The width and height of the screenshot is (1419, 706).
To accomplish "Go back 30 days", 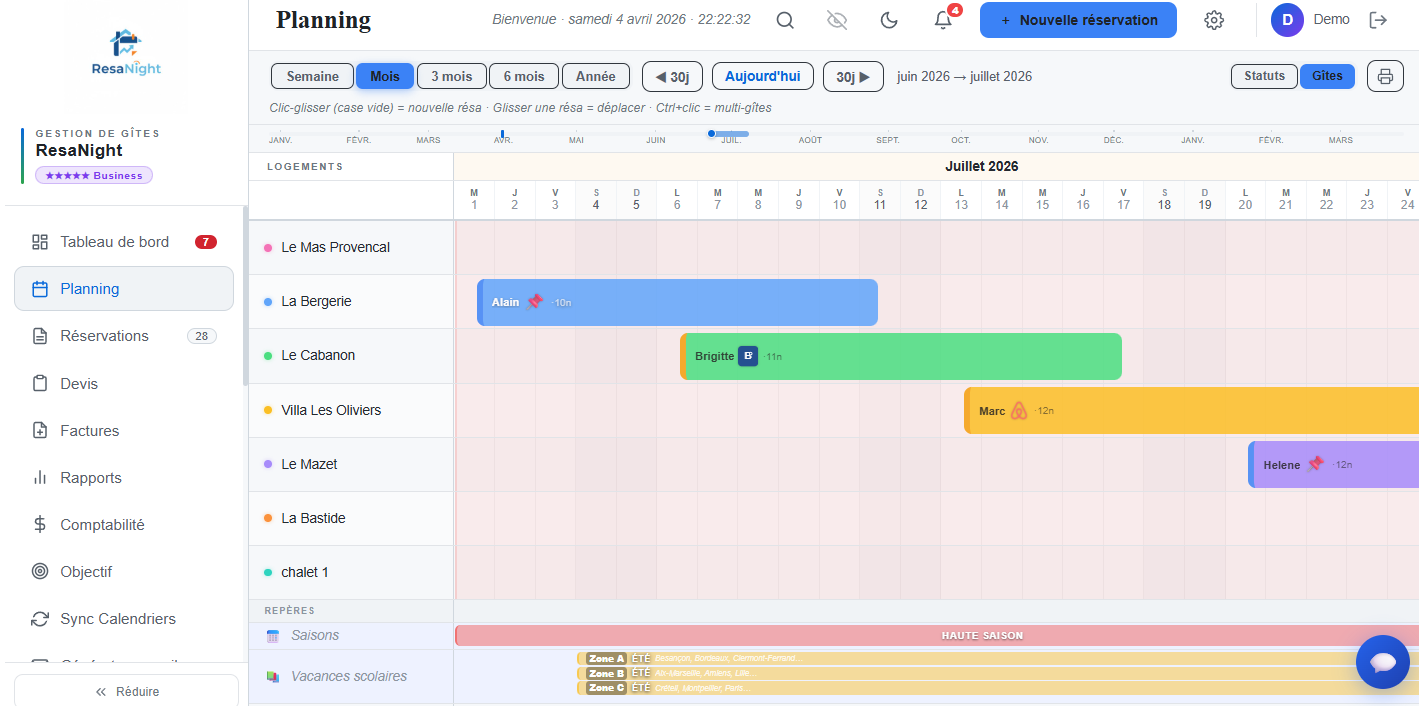I will [x=672, y=76].
